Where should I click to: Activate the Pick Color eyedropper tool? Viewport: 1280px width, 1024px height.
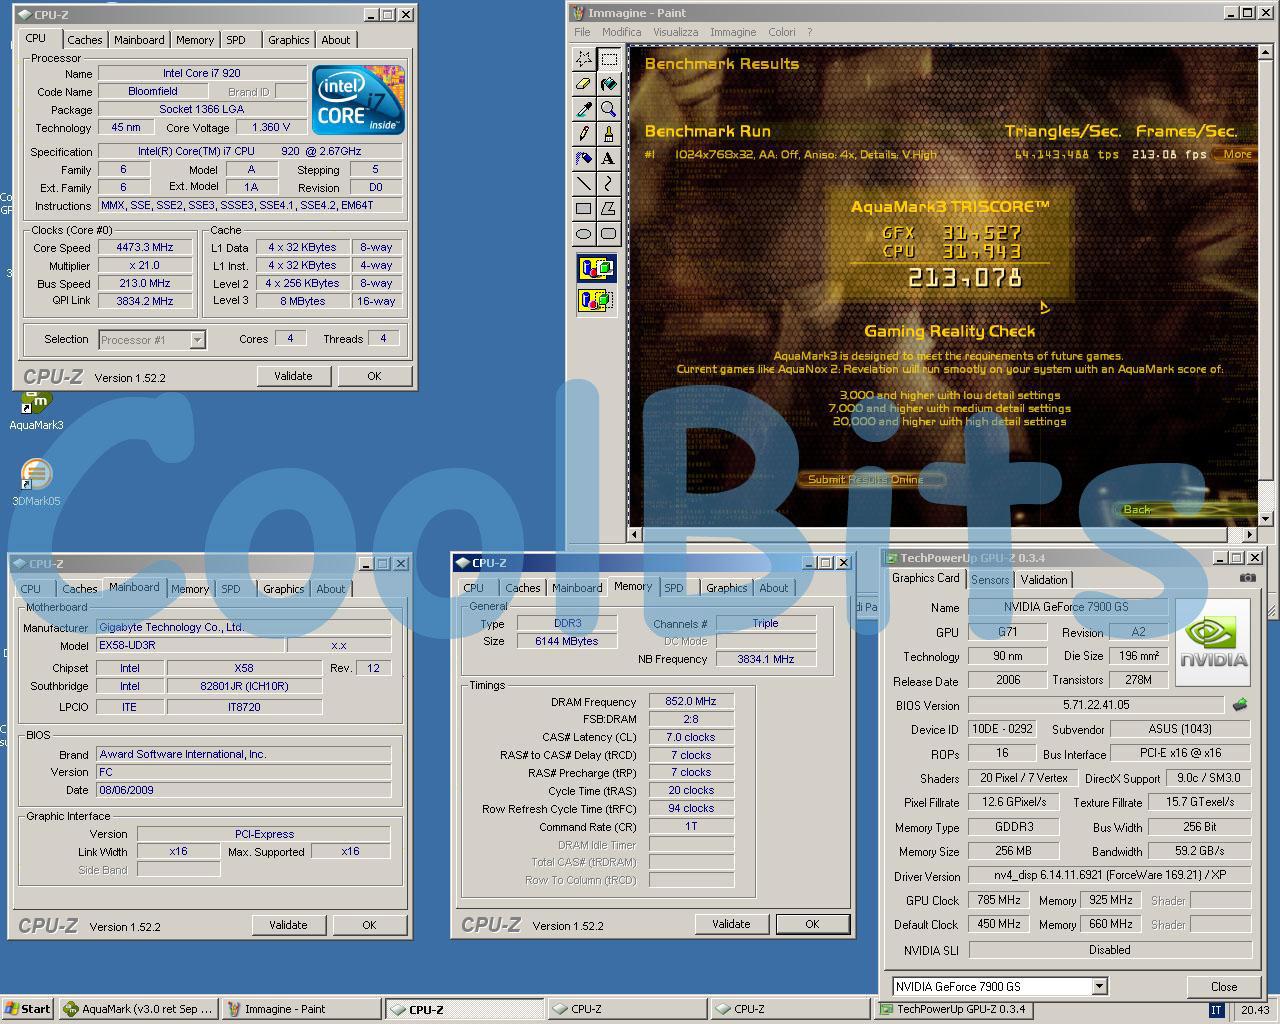coord(584,109)
